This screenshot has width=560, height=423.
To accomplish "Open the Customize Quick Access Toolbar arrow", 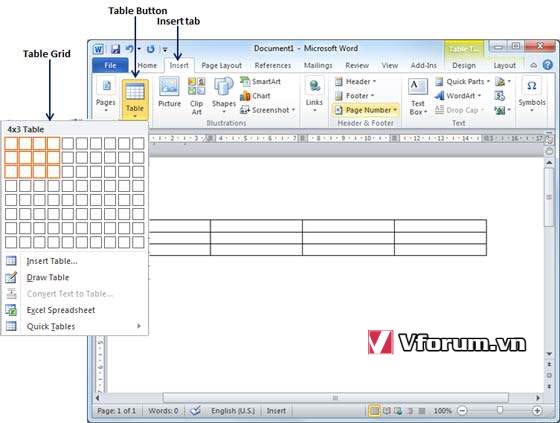I will (x=165, y=49).
